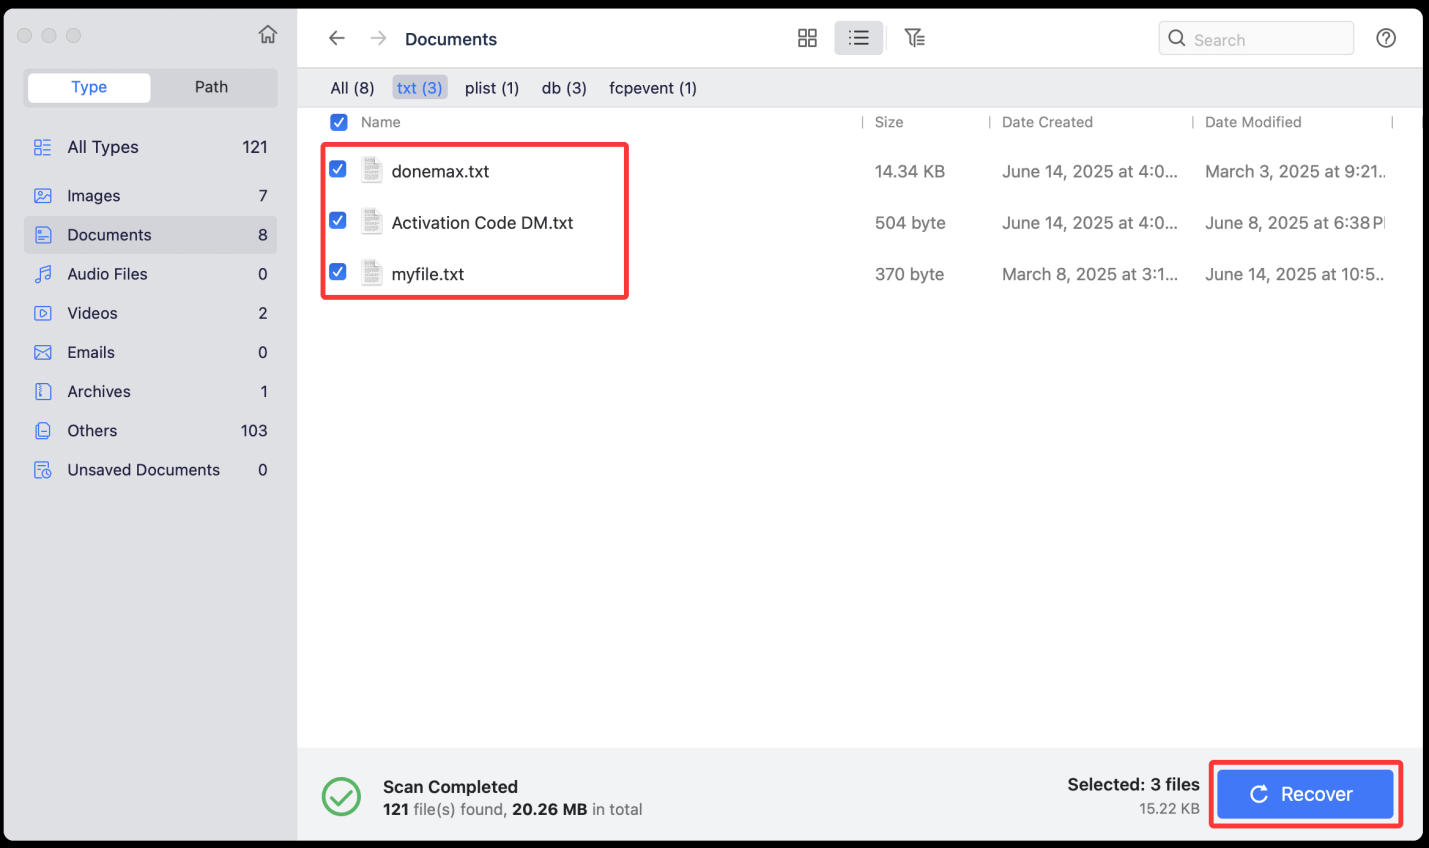Open help via question mark icon
Screen dimensions: 1429x848
pos(1385,38)
